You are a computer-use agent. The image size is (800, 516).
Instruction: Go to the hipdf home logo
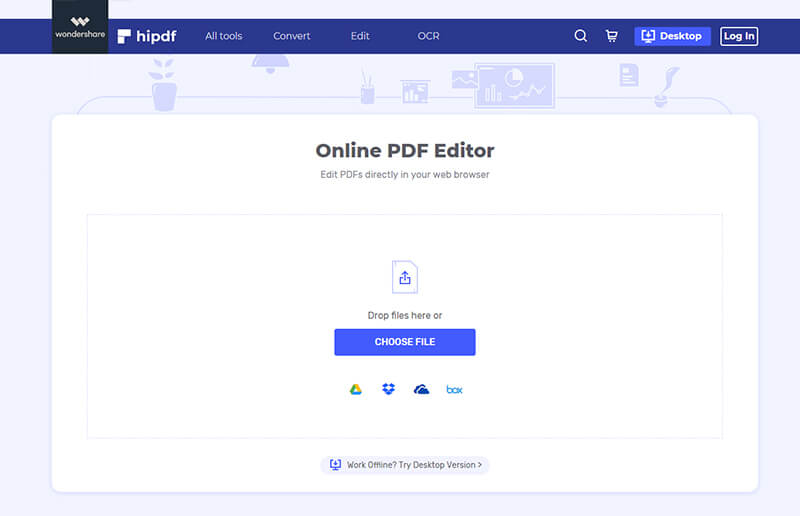(147, 36)
